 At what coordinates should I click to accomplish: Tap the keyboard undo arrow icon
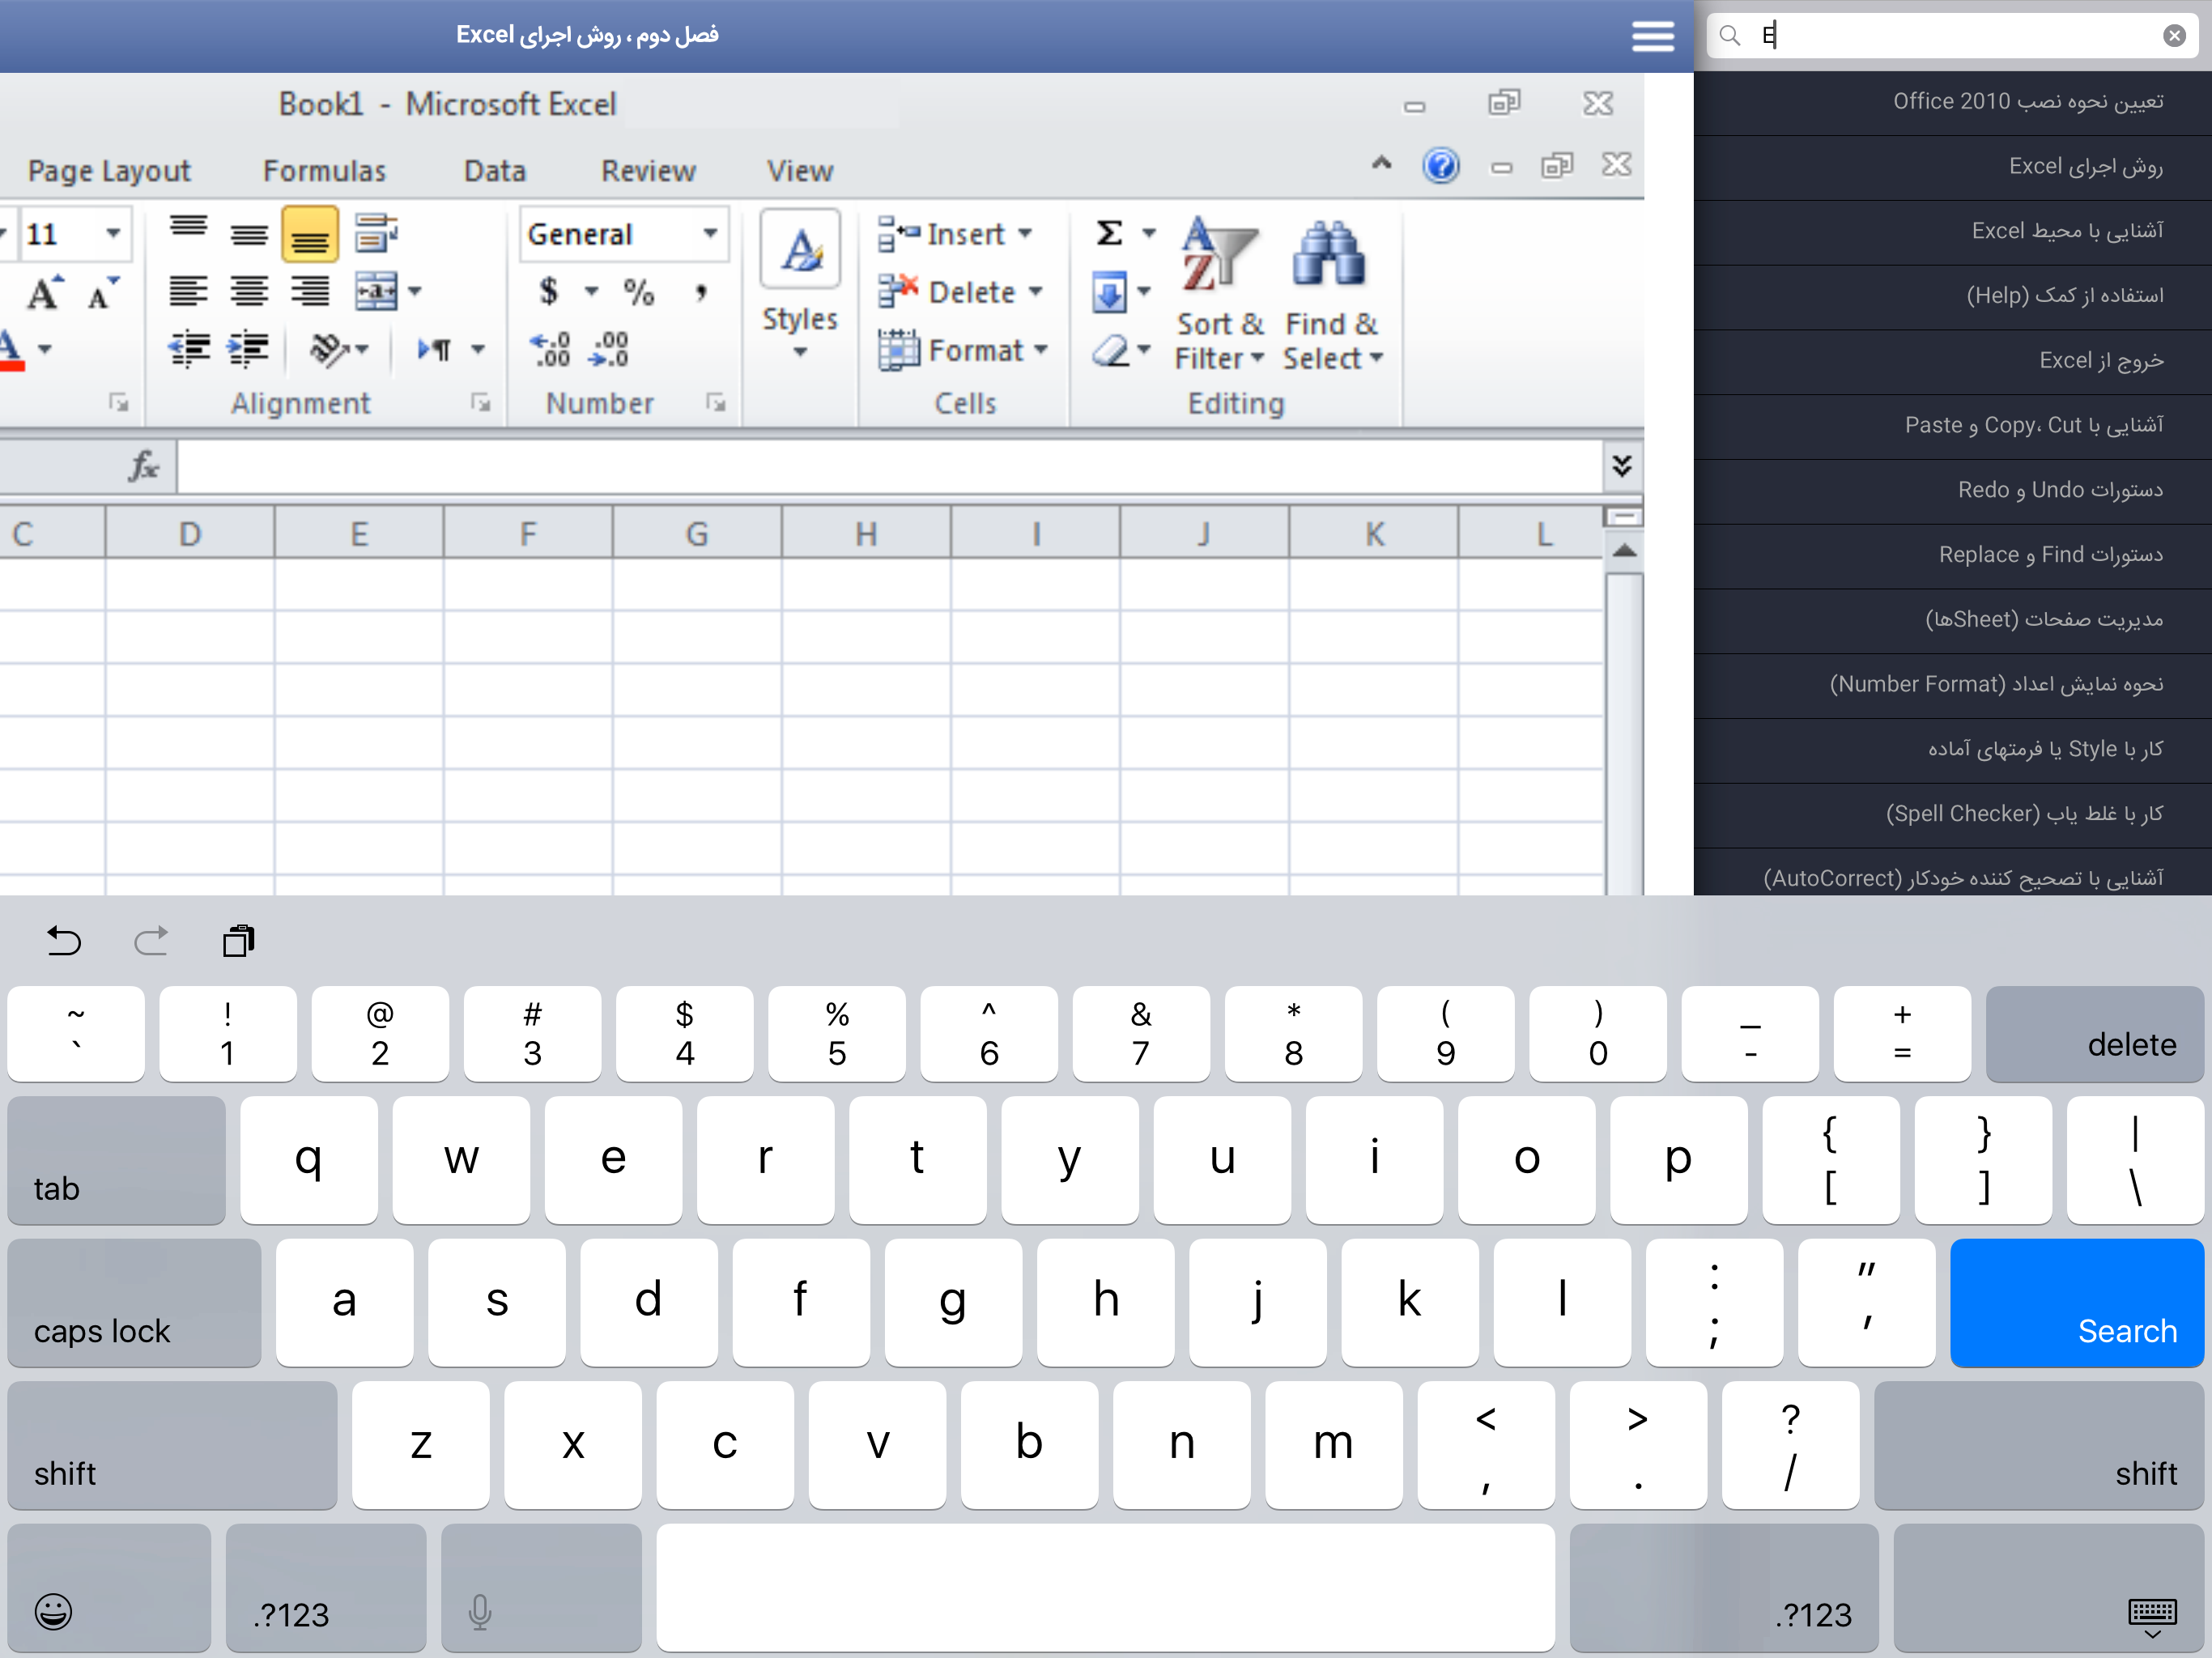pos(64,941)
